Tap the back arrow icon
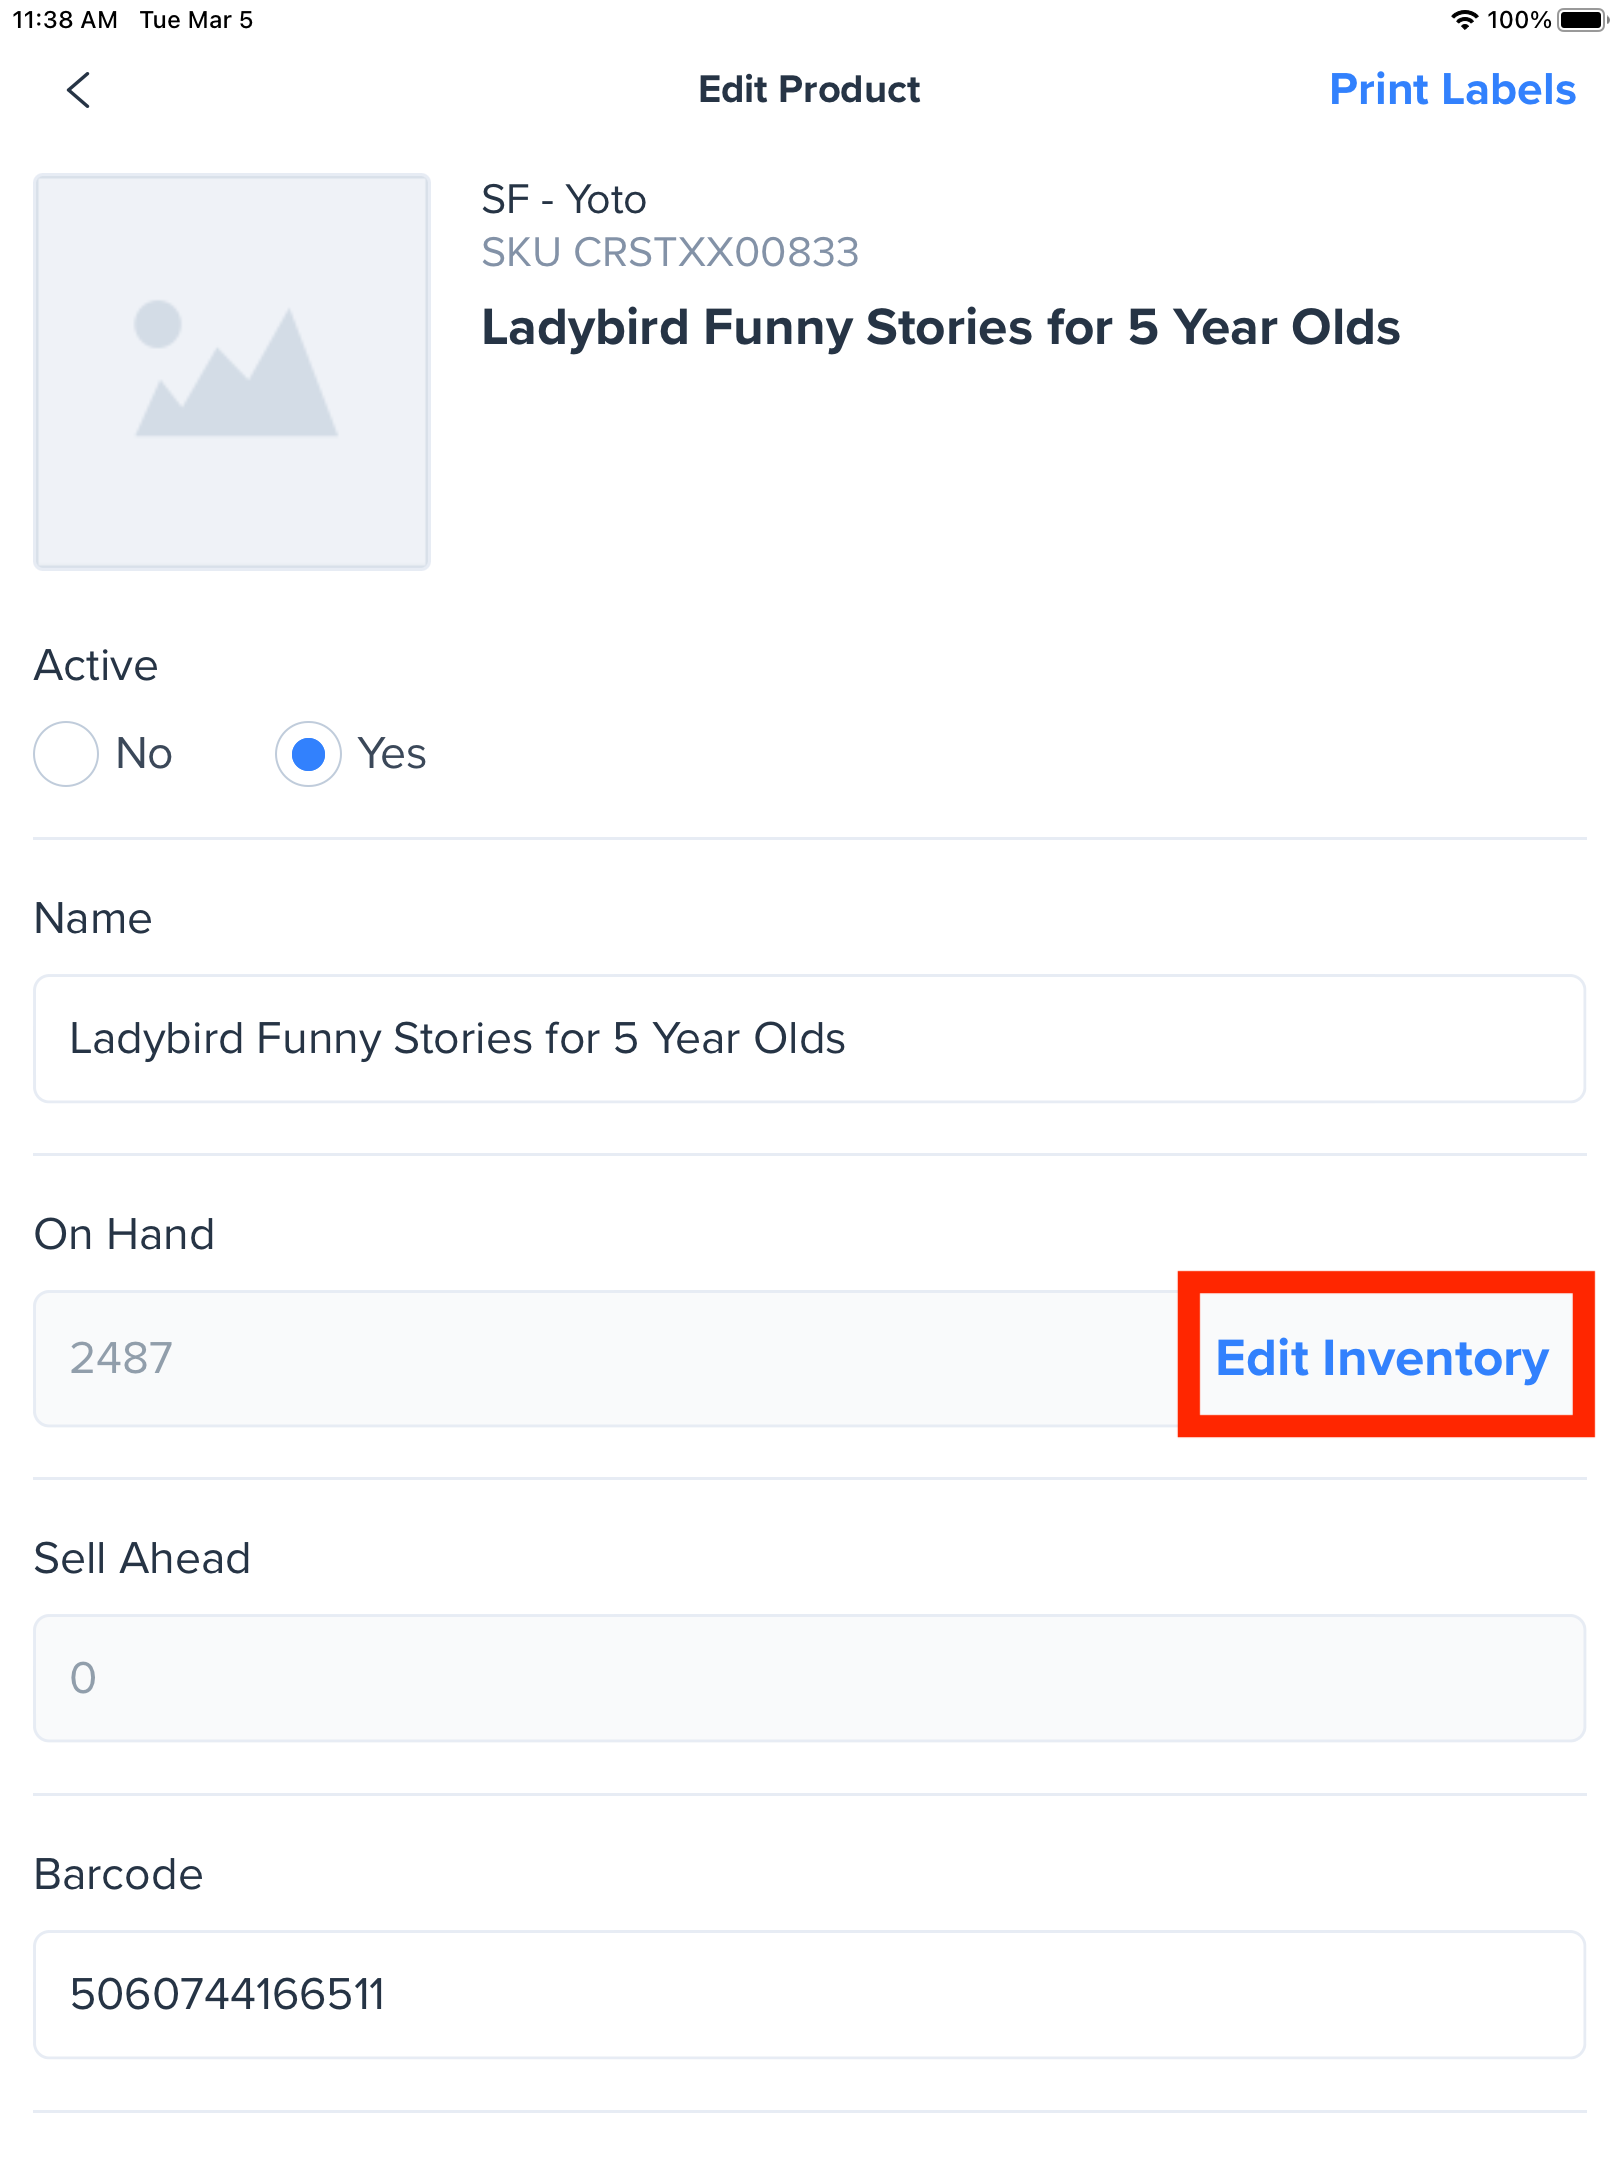Viewport: 1620px width, 2160px height. coord(78,90)
